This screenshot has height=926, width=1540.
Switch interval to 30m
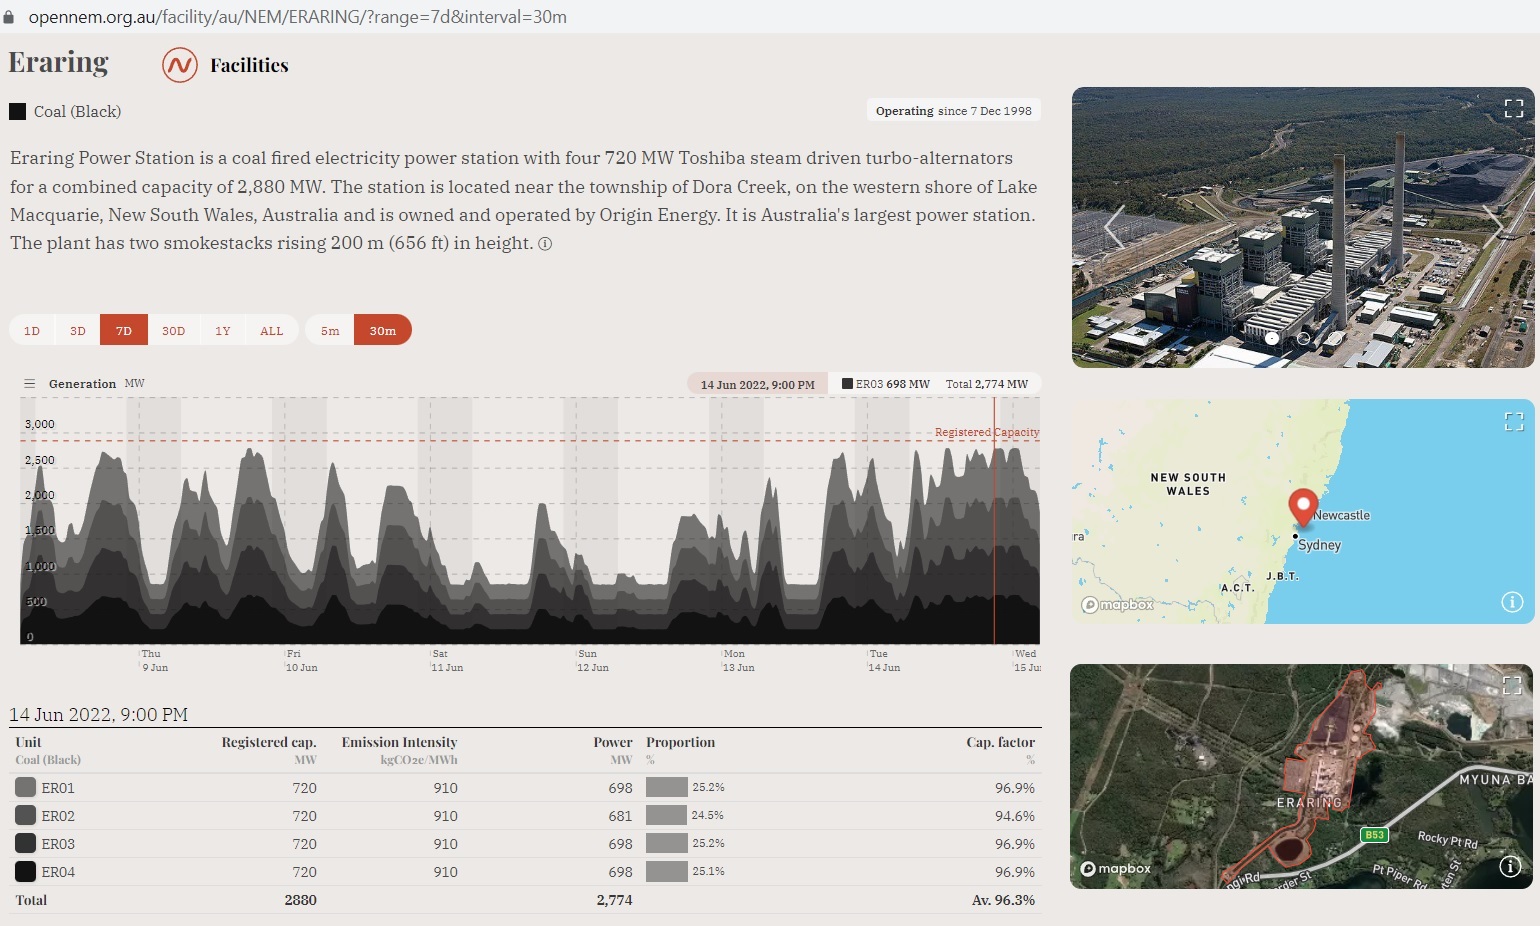tap(383, 330)
